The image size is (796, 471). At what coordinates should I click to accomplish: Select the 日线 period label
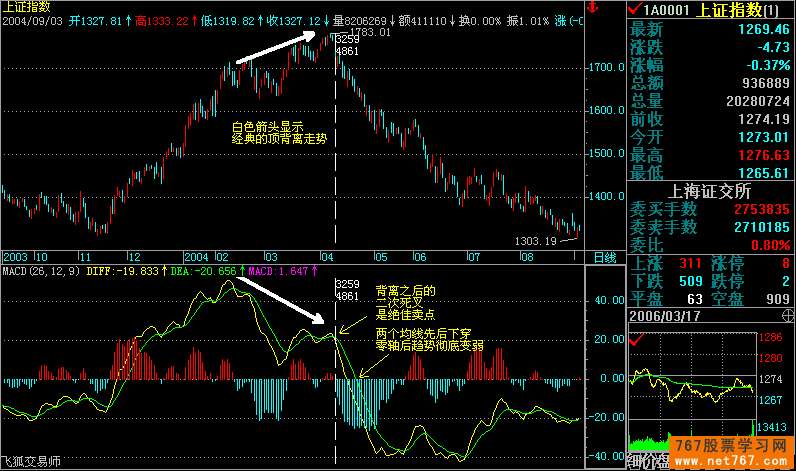(x=606, y=257)
